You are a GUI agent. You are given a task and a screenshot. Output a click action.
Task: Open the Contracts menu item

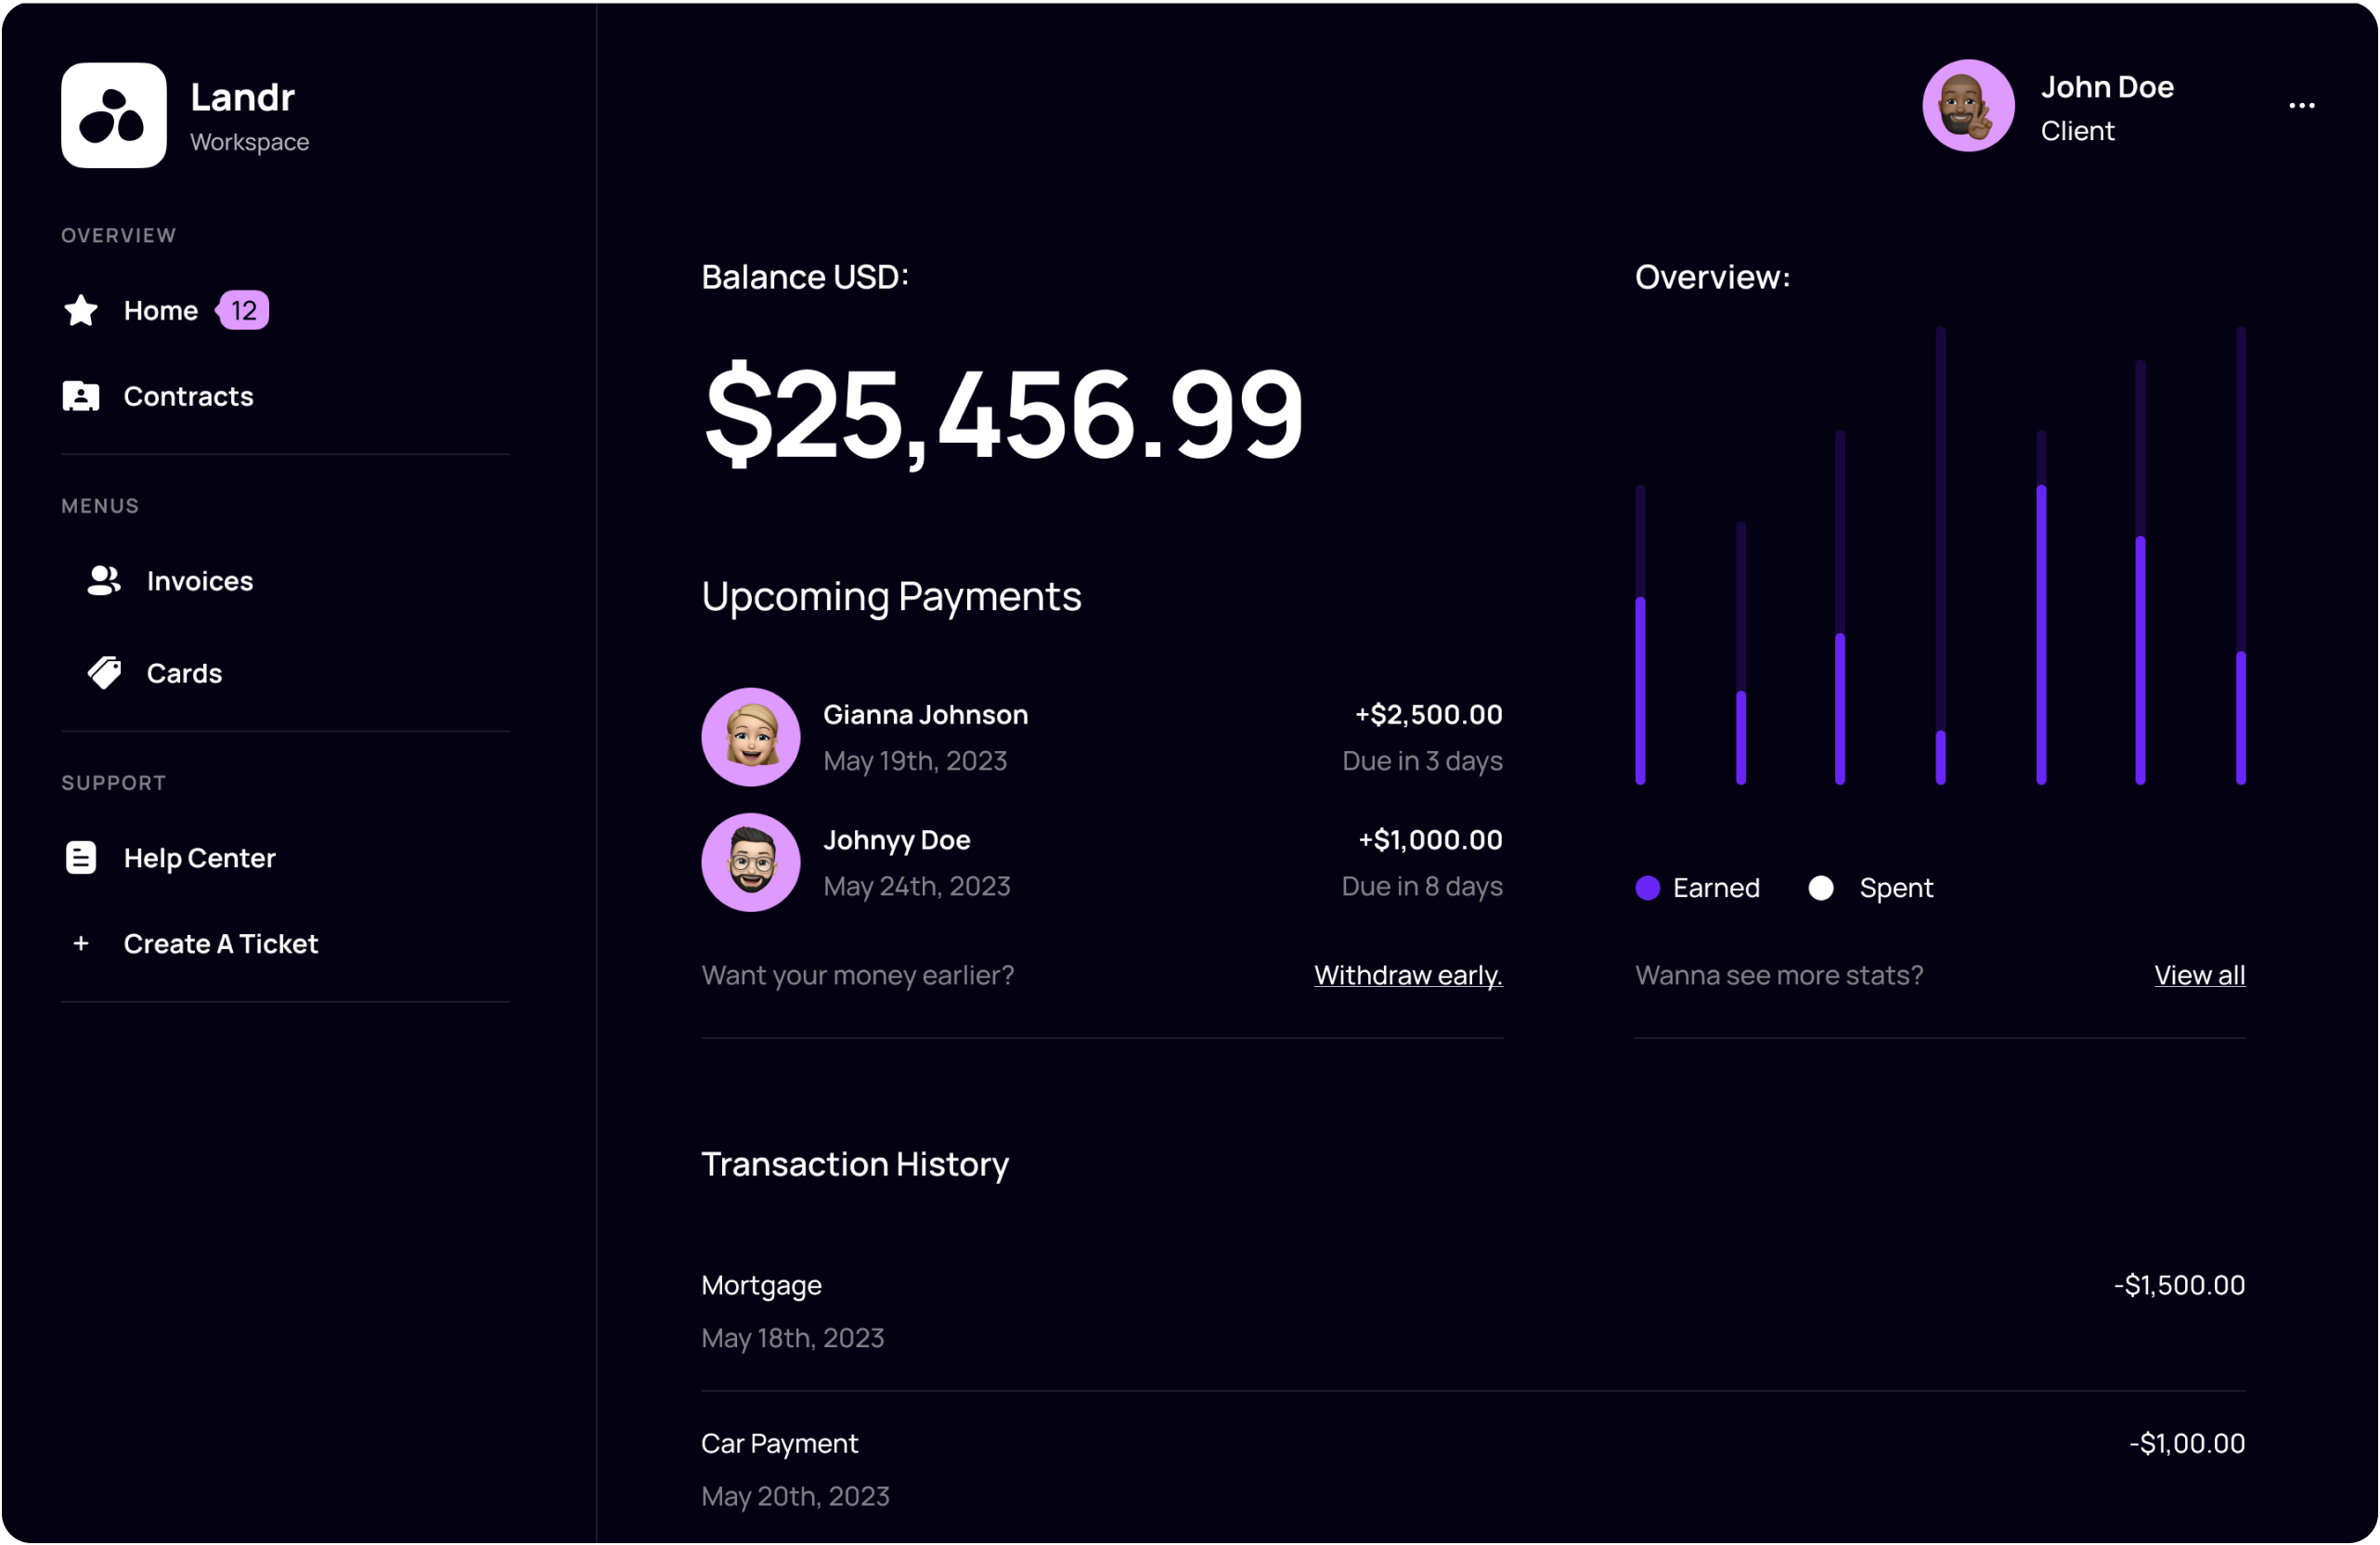[188, 397]
